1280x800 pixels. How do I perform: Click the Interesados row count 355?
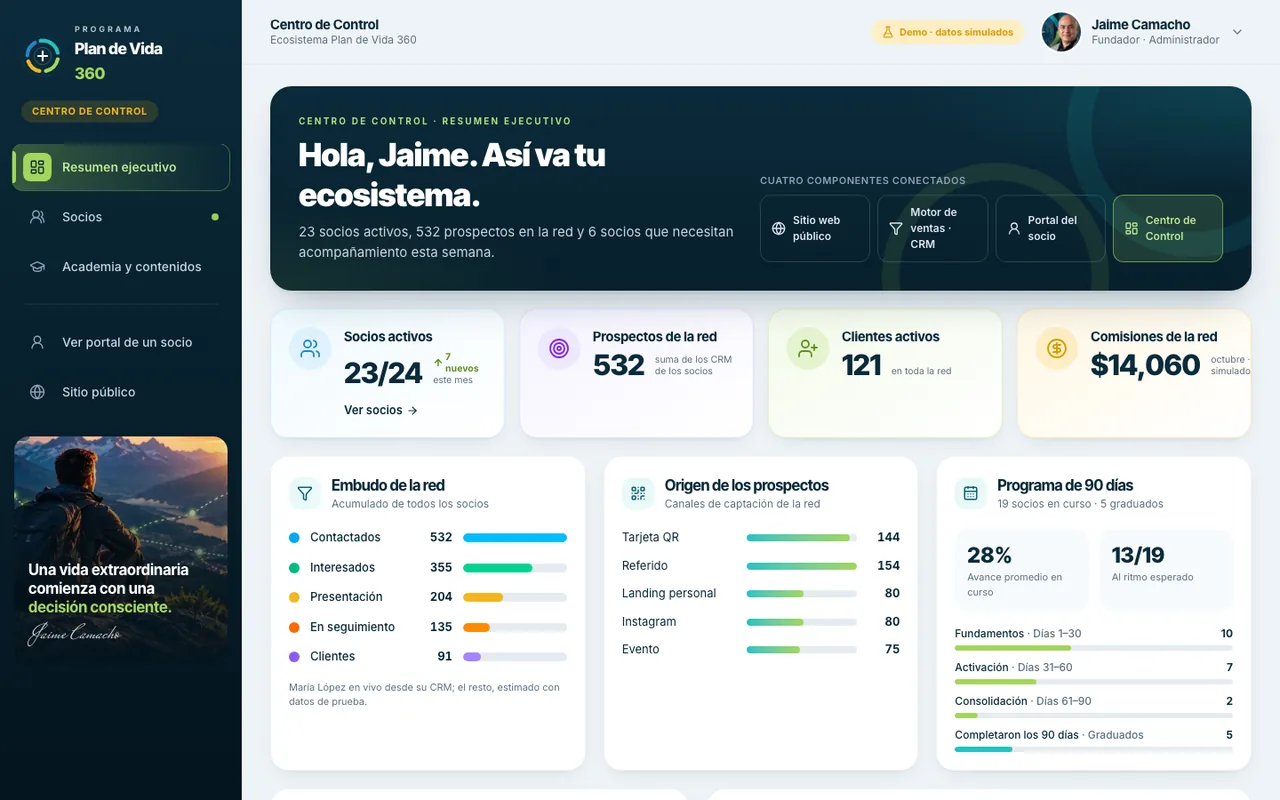[441, 567]
